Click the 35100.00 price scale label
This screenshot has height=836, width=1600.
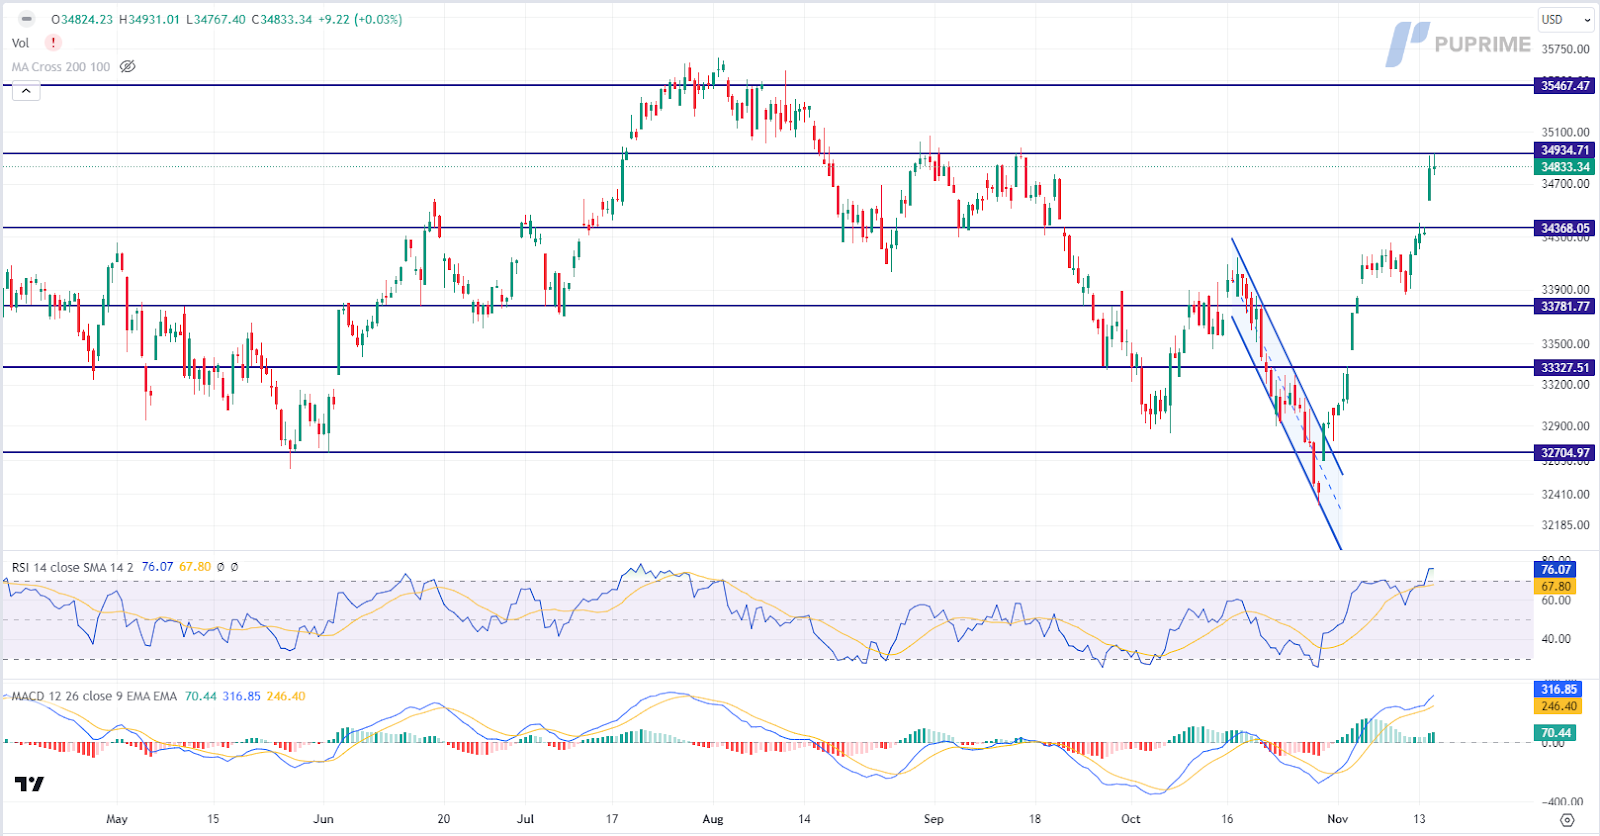point(1565,132)
